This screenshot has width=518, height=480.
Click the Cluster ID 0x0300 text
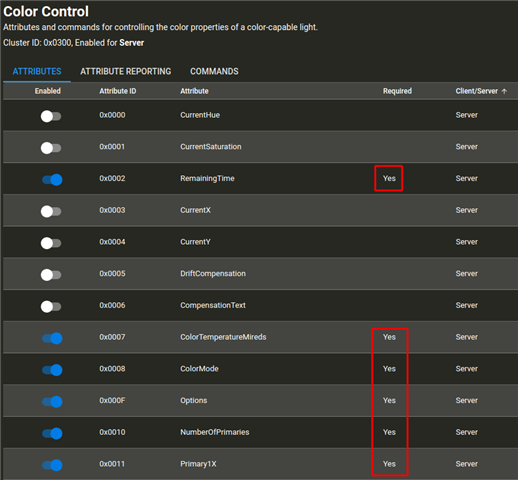pyautogui.click(x=38, y=43)
